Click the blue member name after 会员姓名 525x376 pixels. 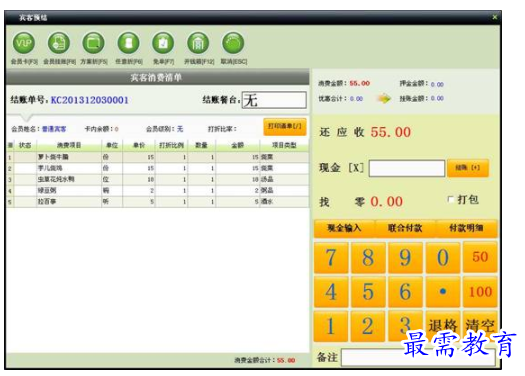pos(54,129)
